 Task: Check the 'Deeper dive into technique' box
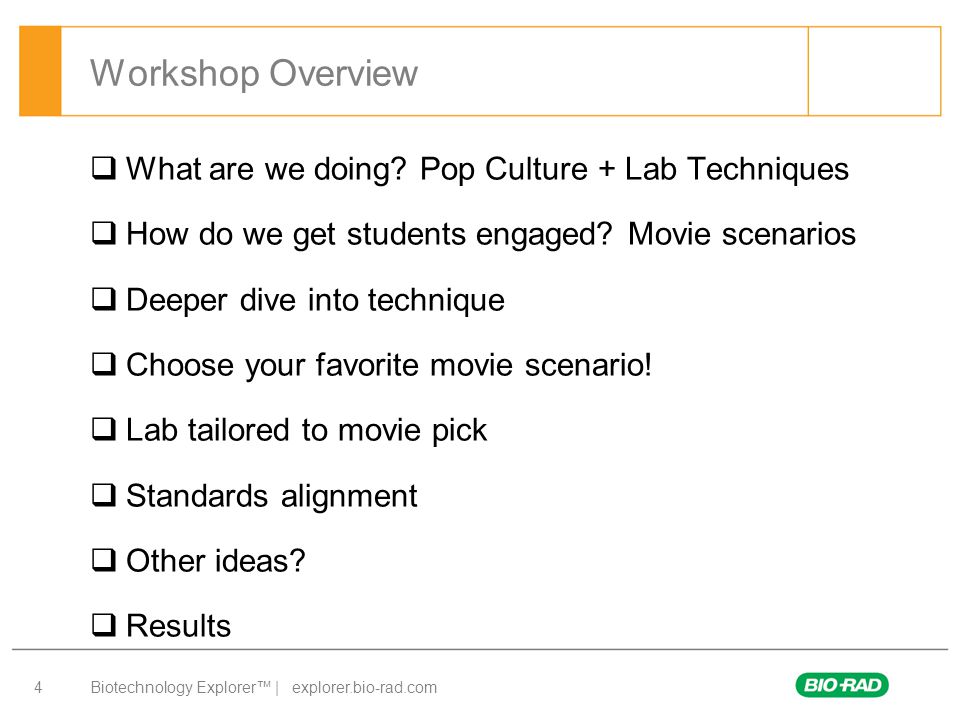coord(104,299)
